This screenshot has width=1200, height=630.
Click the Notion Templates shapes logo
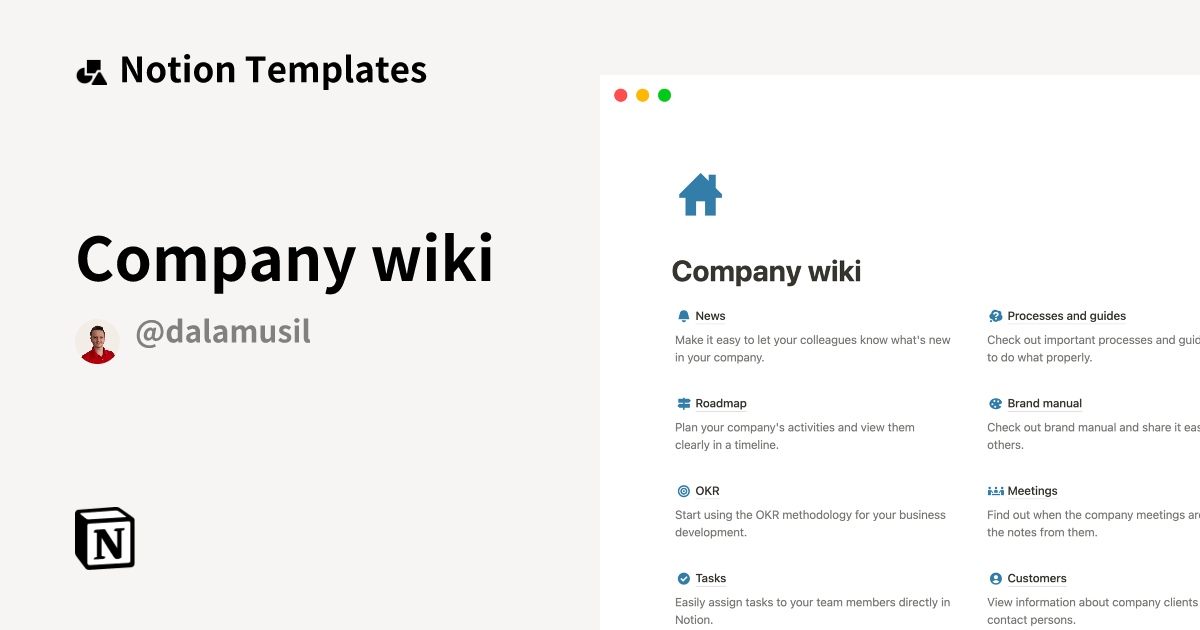tap(92, 72)
